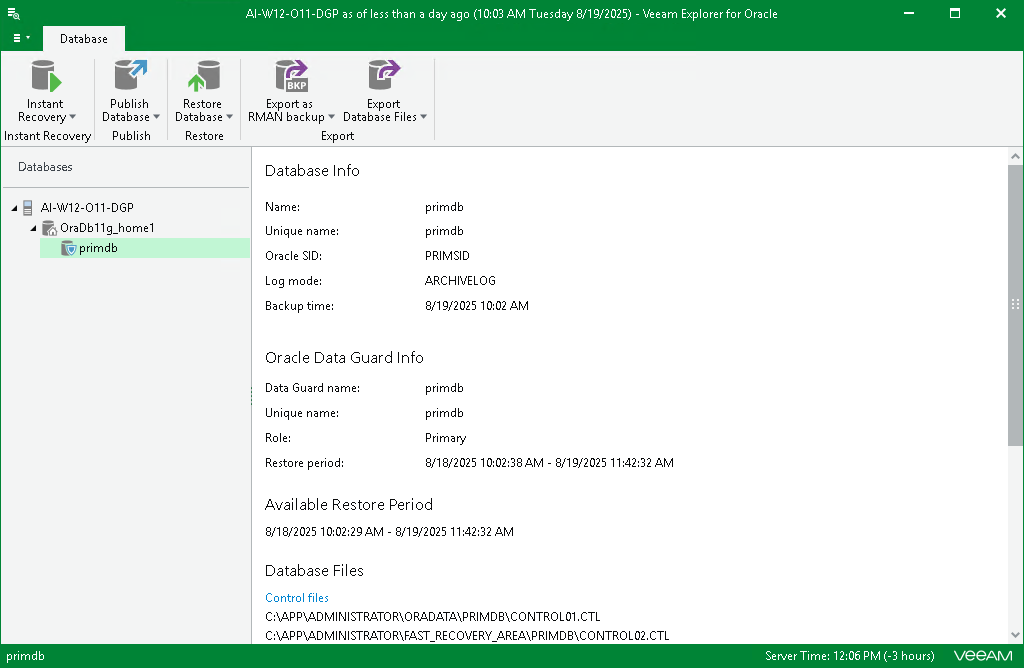Click the Export as RMAN backup icon
This screenshot has height=668, width=1024.
tap(291, 76)
